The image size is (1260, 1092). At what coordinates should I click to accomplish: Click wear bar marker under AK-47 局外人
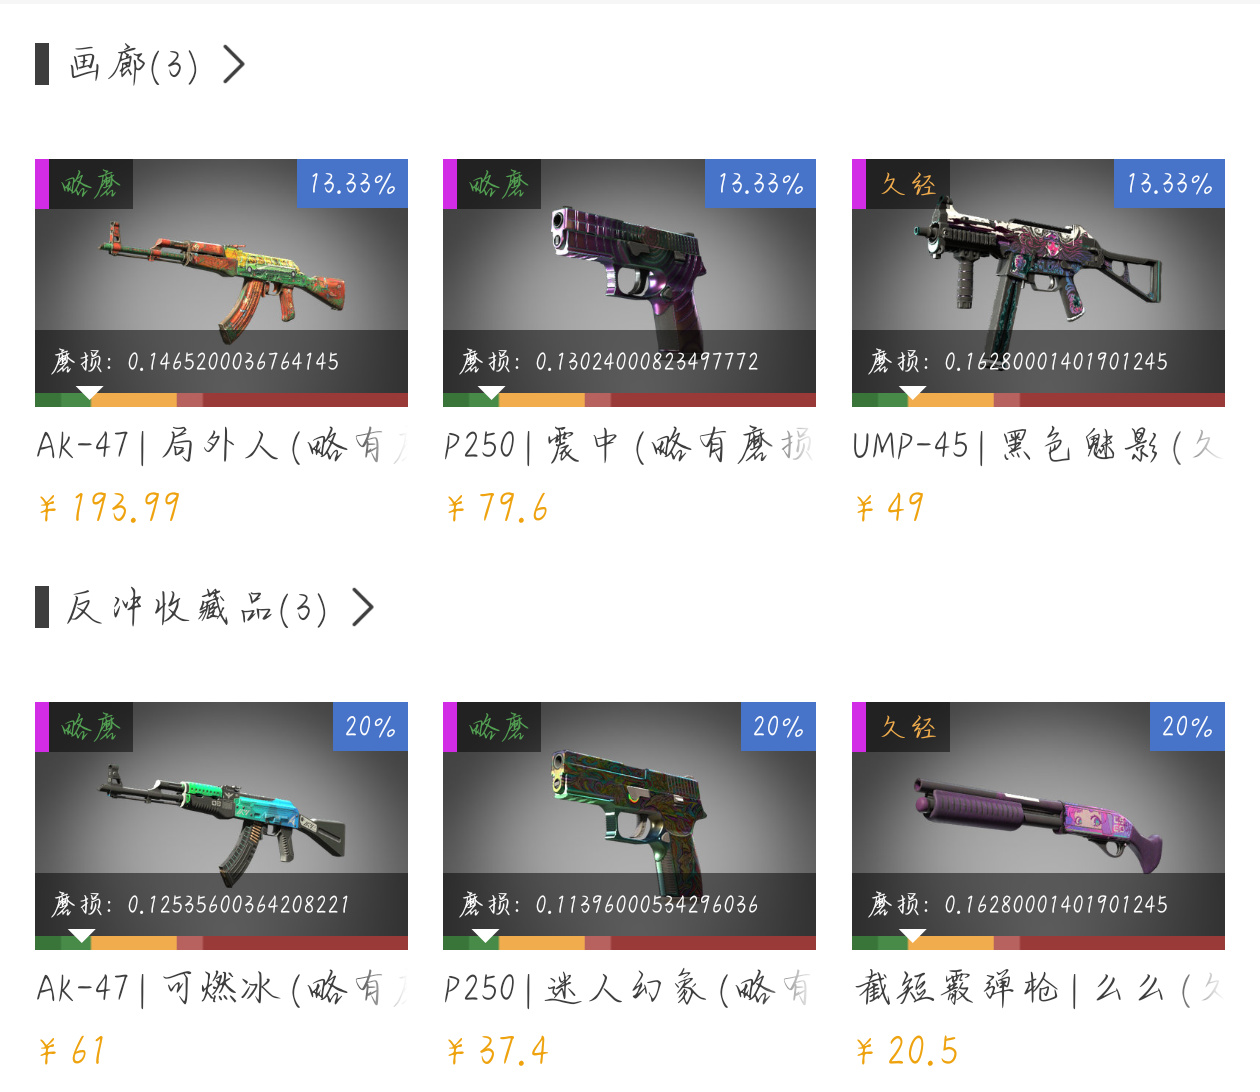[x=90, y=392]
